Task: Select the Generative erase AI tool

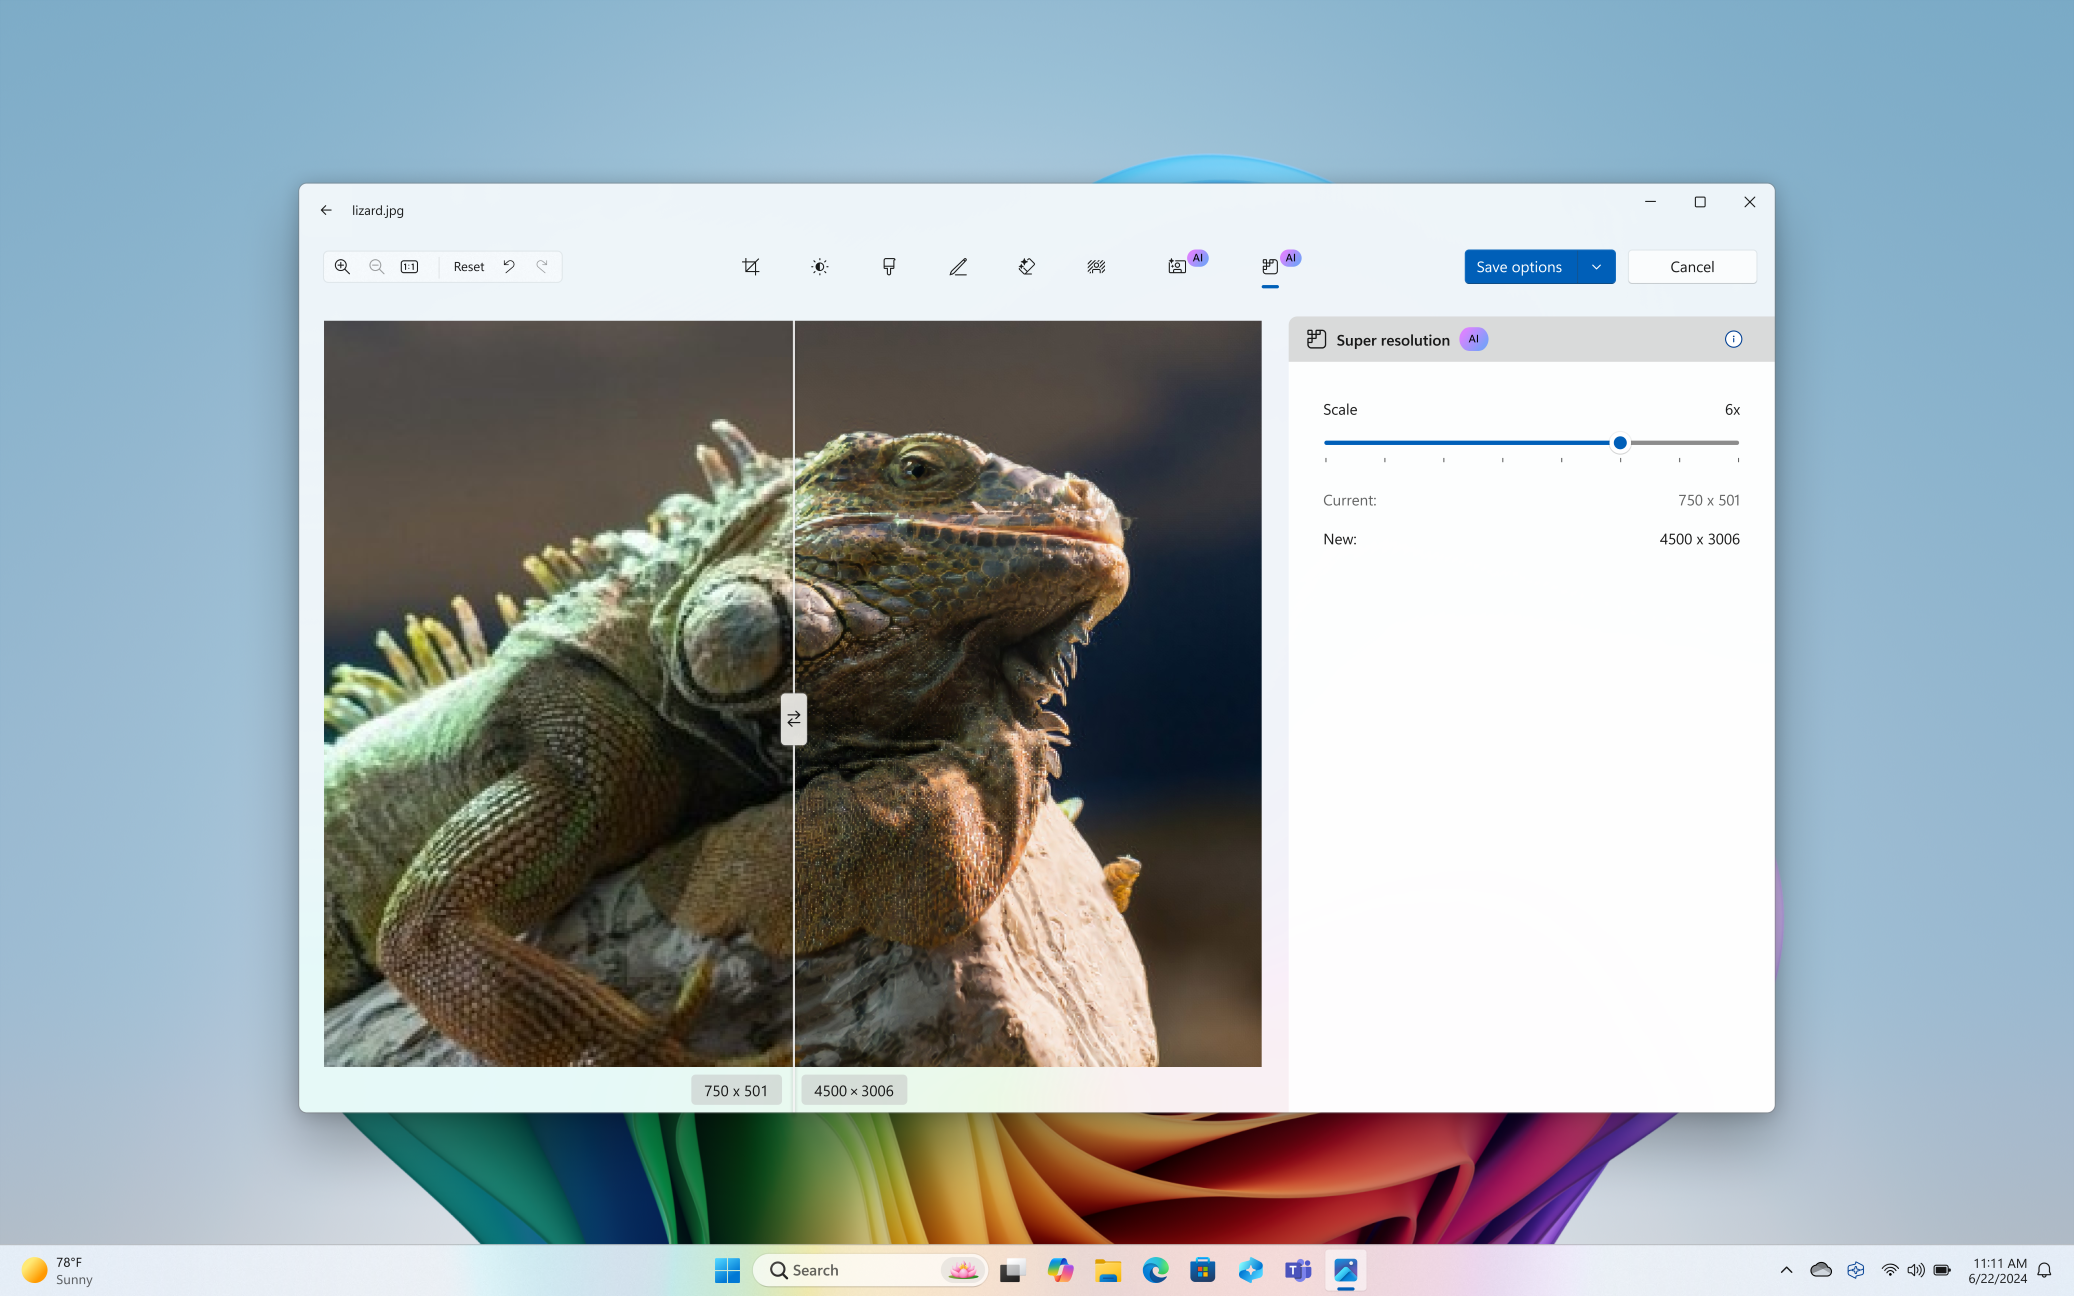Action: coord(1027,266)
